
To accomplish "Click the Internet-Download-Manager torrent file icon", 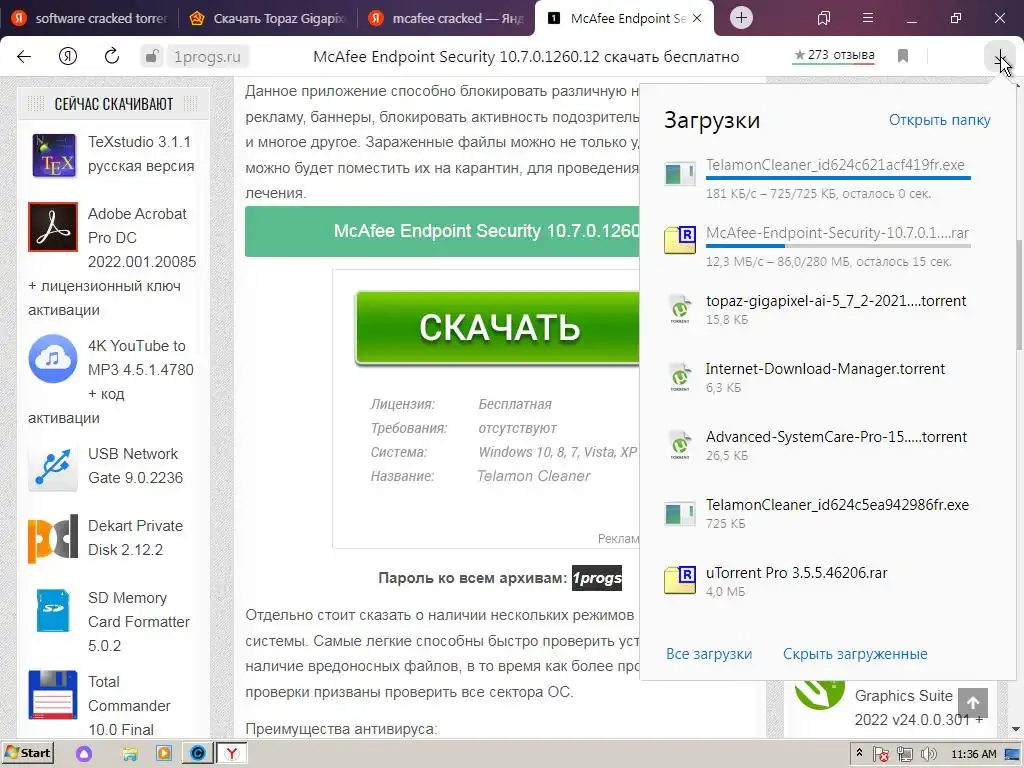I will [680, 376].
